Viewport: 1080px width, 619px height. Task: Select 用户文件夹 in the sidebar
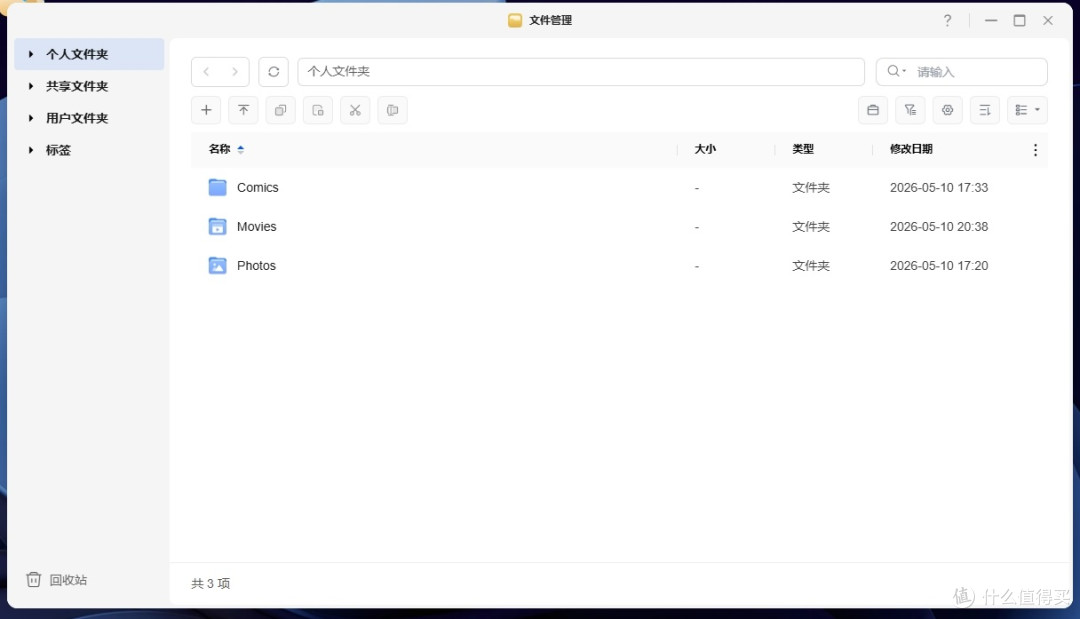pyautogui.click(x=77, y=118)
